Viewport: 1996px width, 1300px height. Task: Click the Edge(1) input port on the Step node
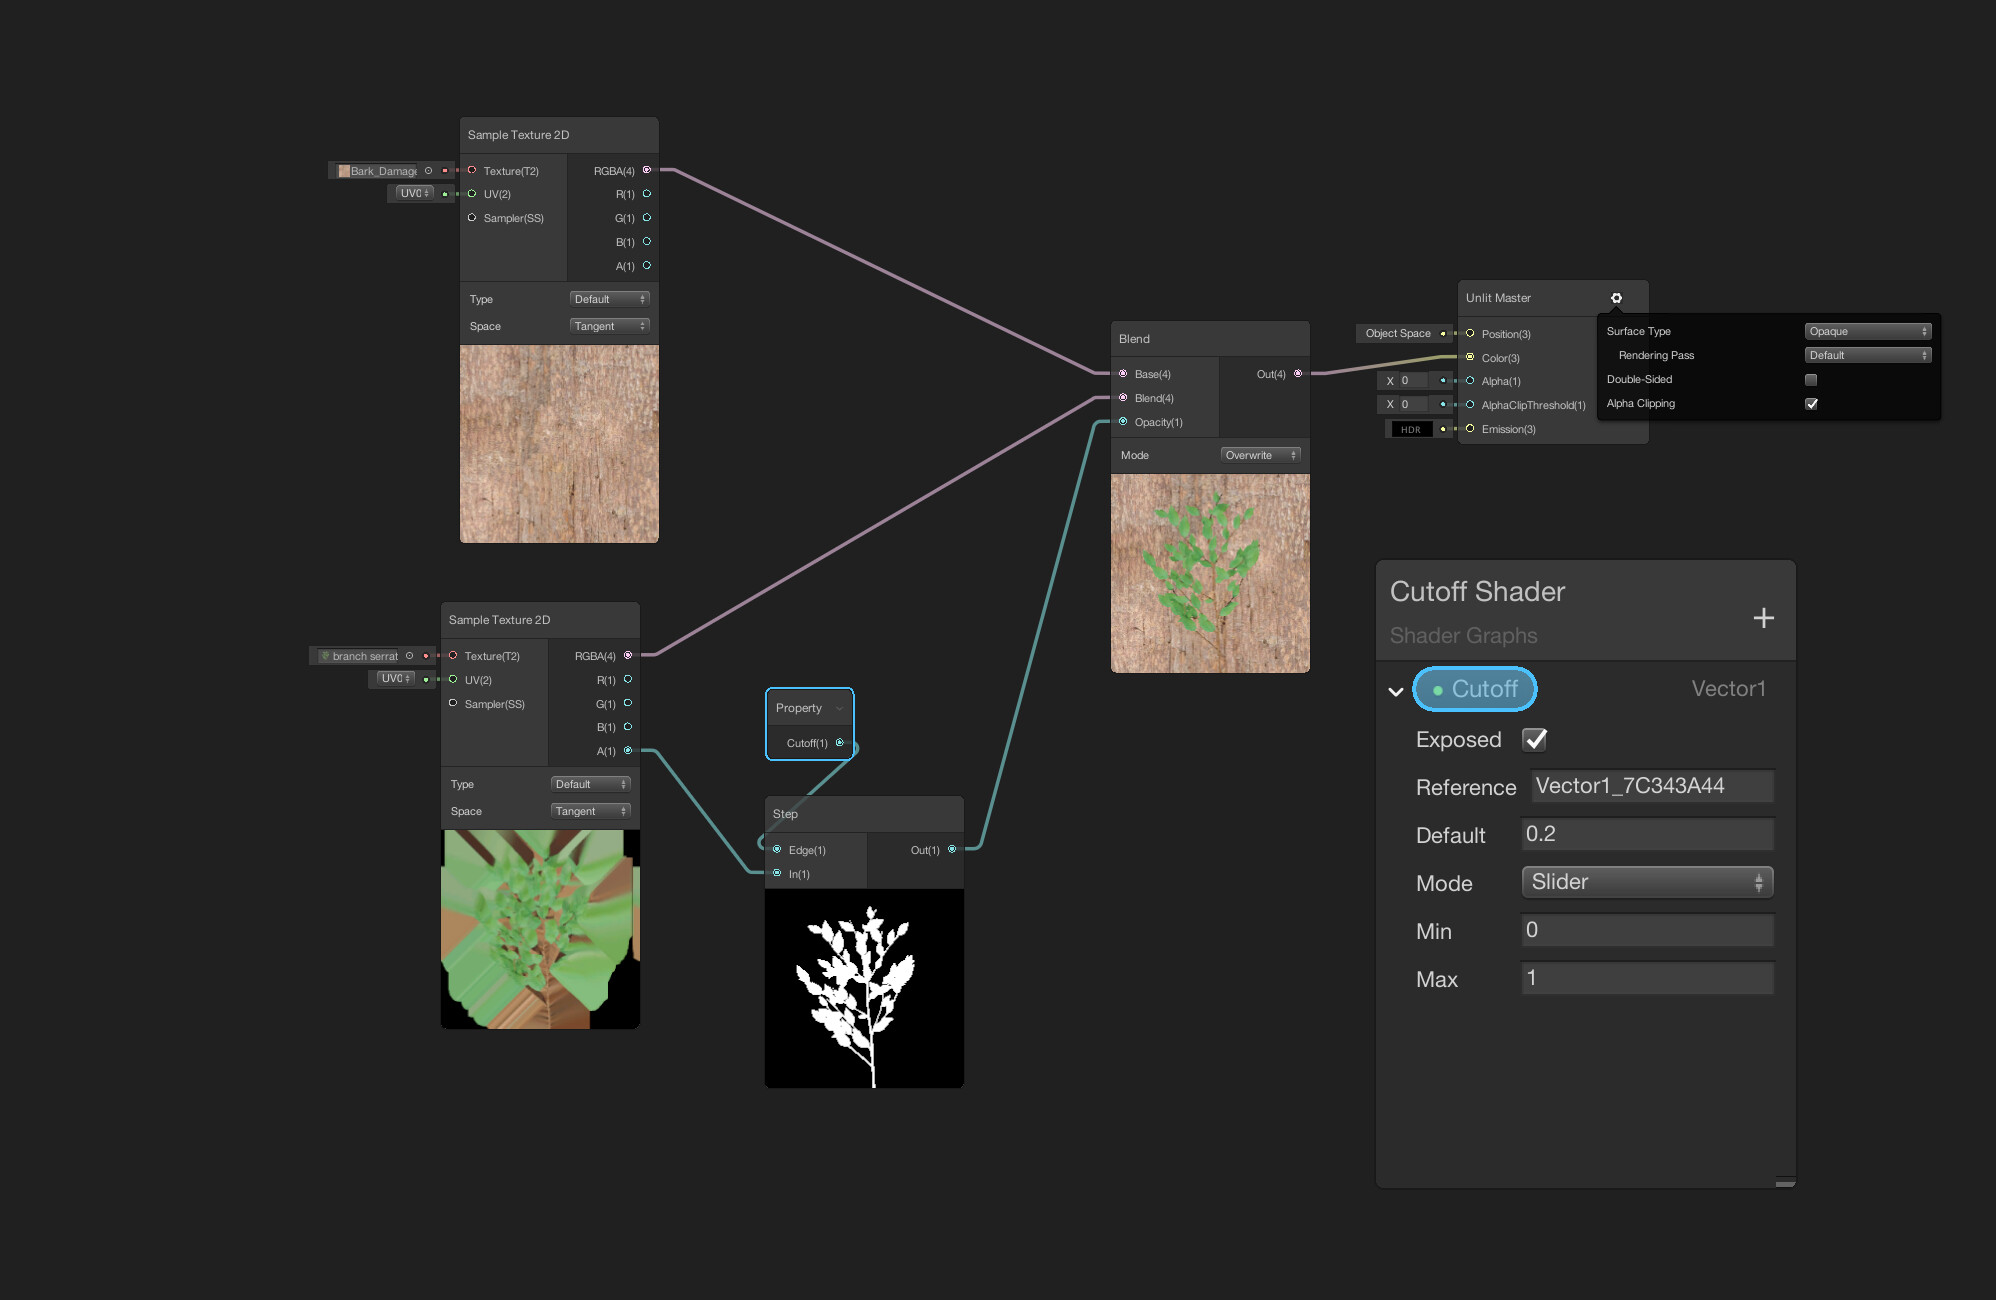pos(777,848)
